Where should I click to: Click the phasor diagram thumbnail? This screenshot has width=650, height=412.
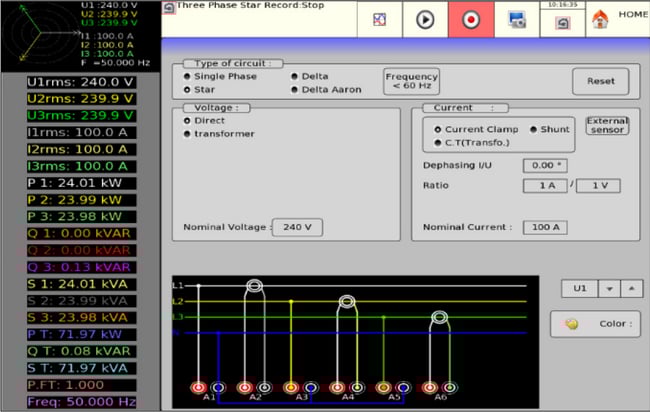(41, 33)
